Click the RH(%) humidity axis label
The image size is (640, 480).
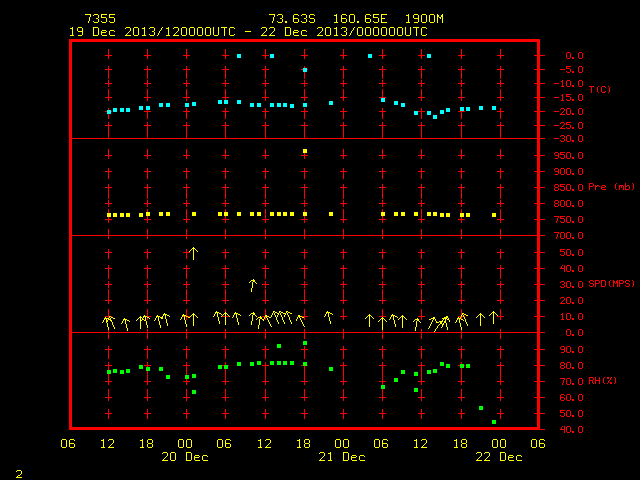602,381
